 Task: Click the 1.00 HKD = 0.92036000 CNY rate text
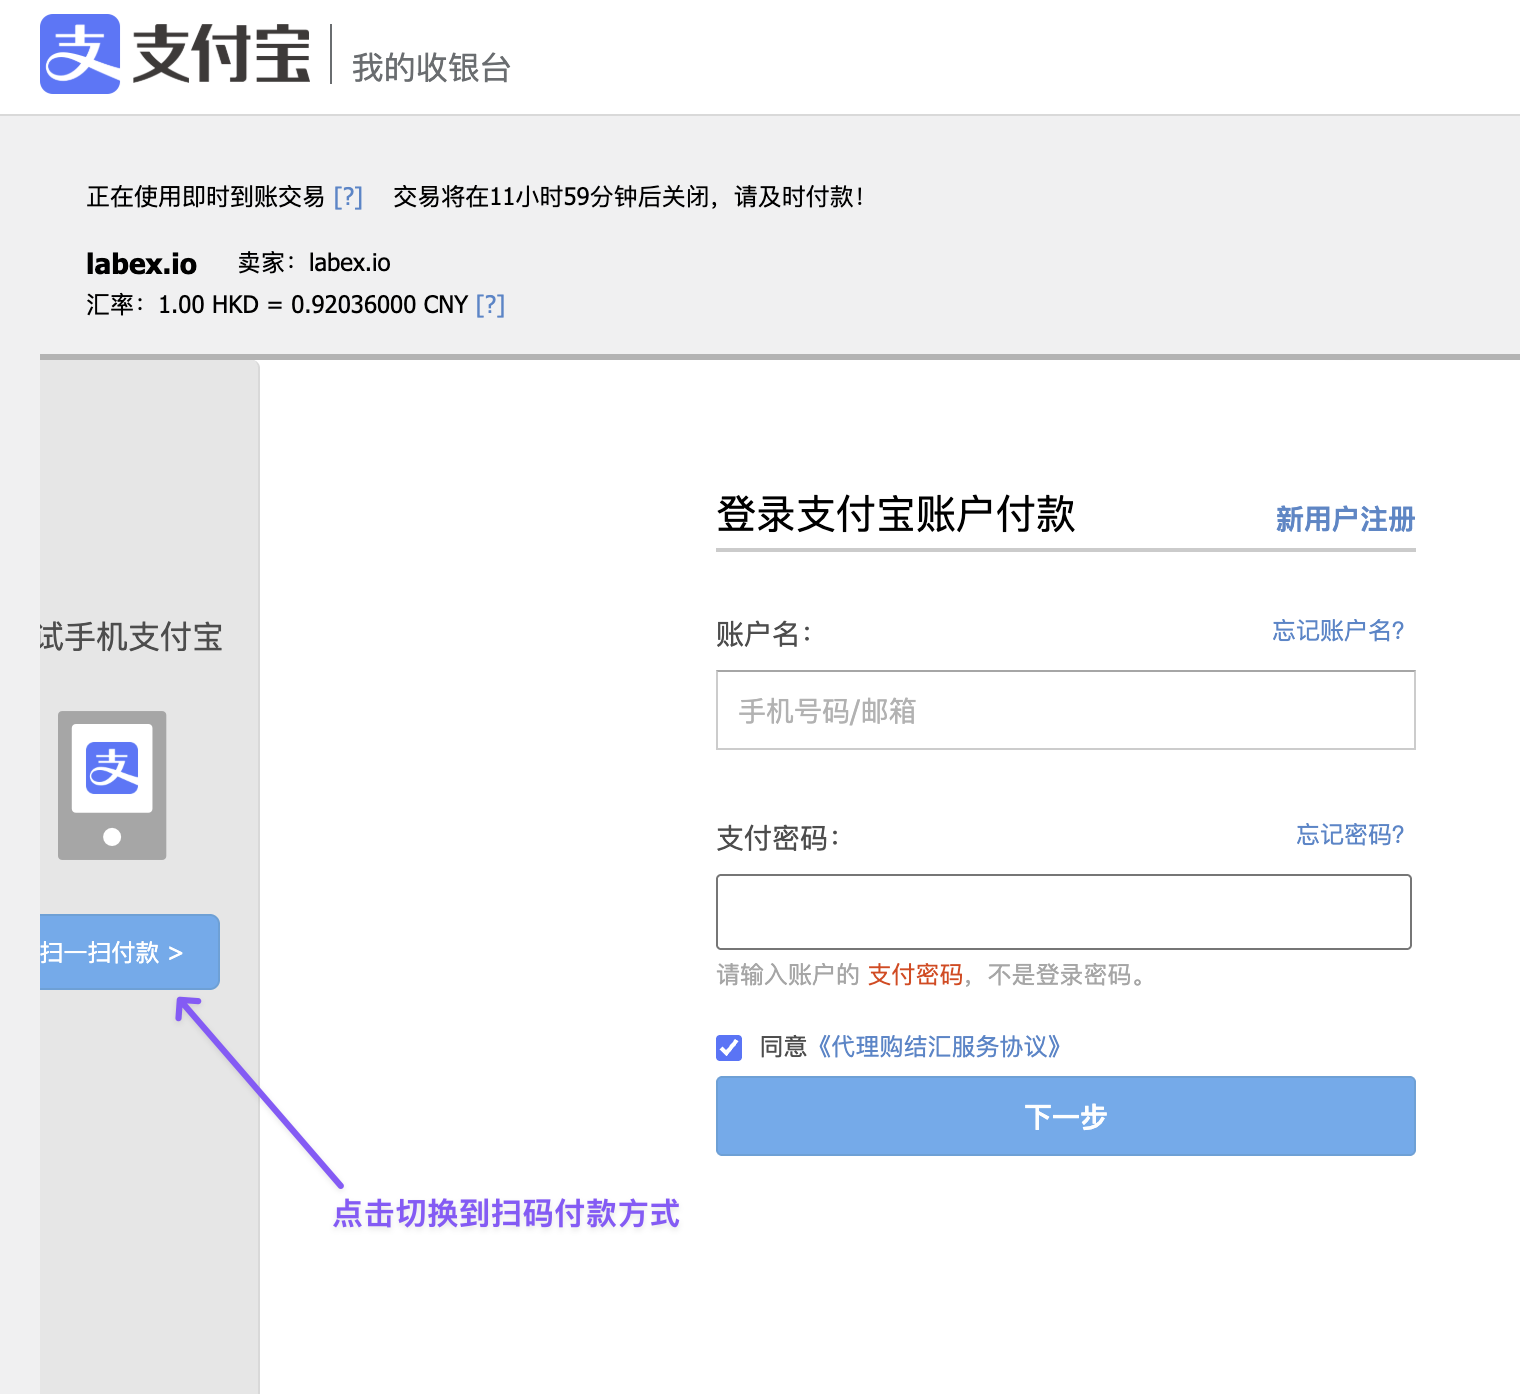pos(313,304)
